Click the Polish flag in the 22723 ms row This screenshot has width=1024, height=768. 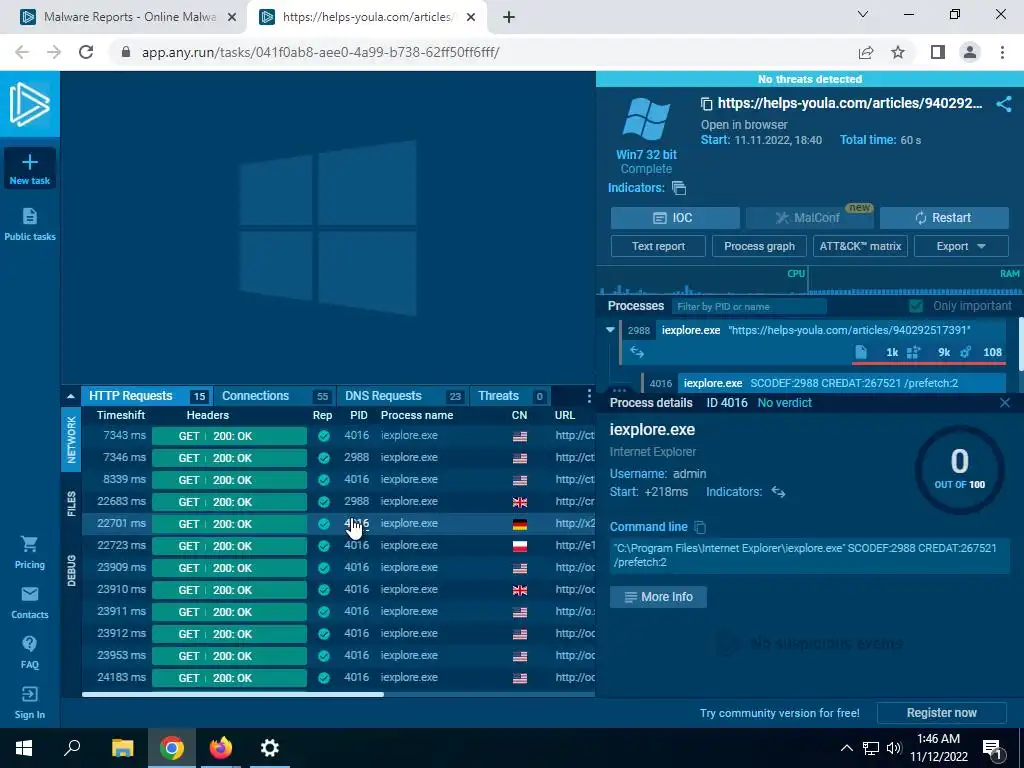520,546
